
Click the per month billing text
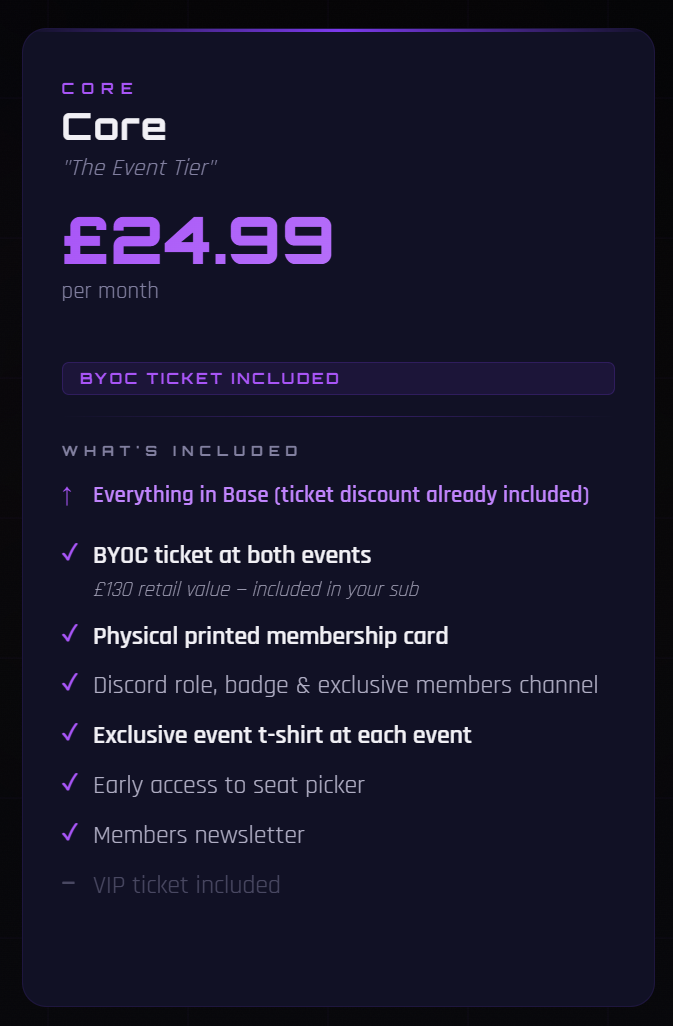[x=110, y=291]
